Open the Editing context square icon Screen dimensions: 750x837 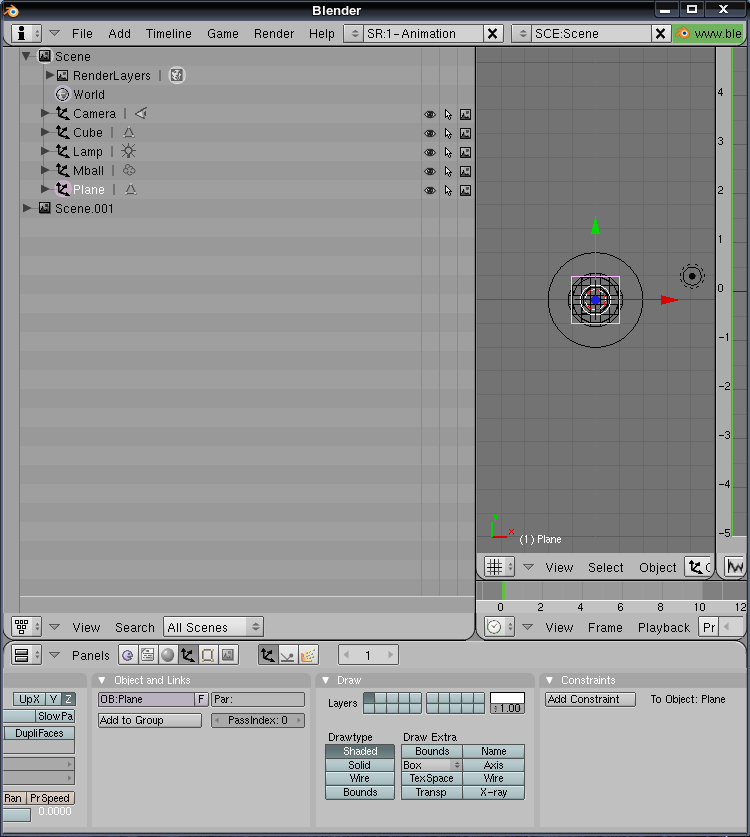click(x=208, y=655)
